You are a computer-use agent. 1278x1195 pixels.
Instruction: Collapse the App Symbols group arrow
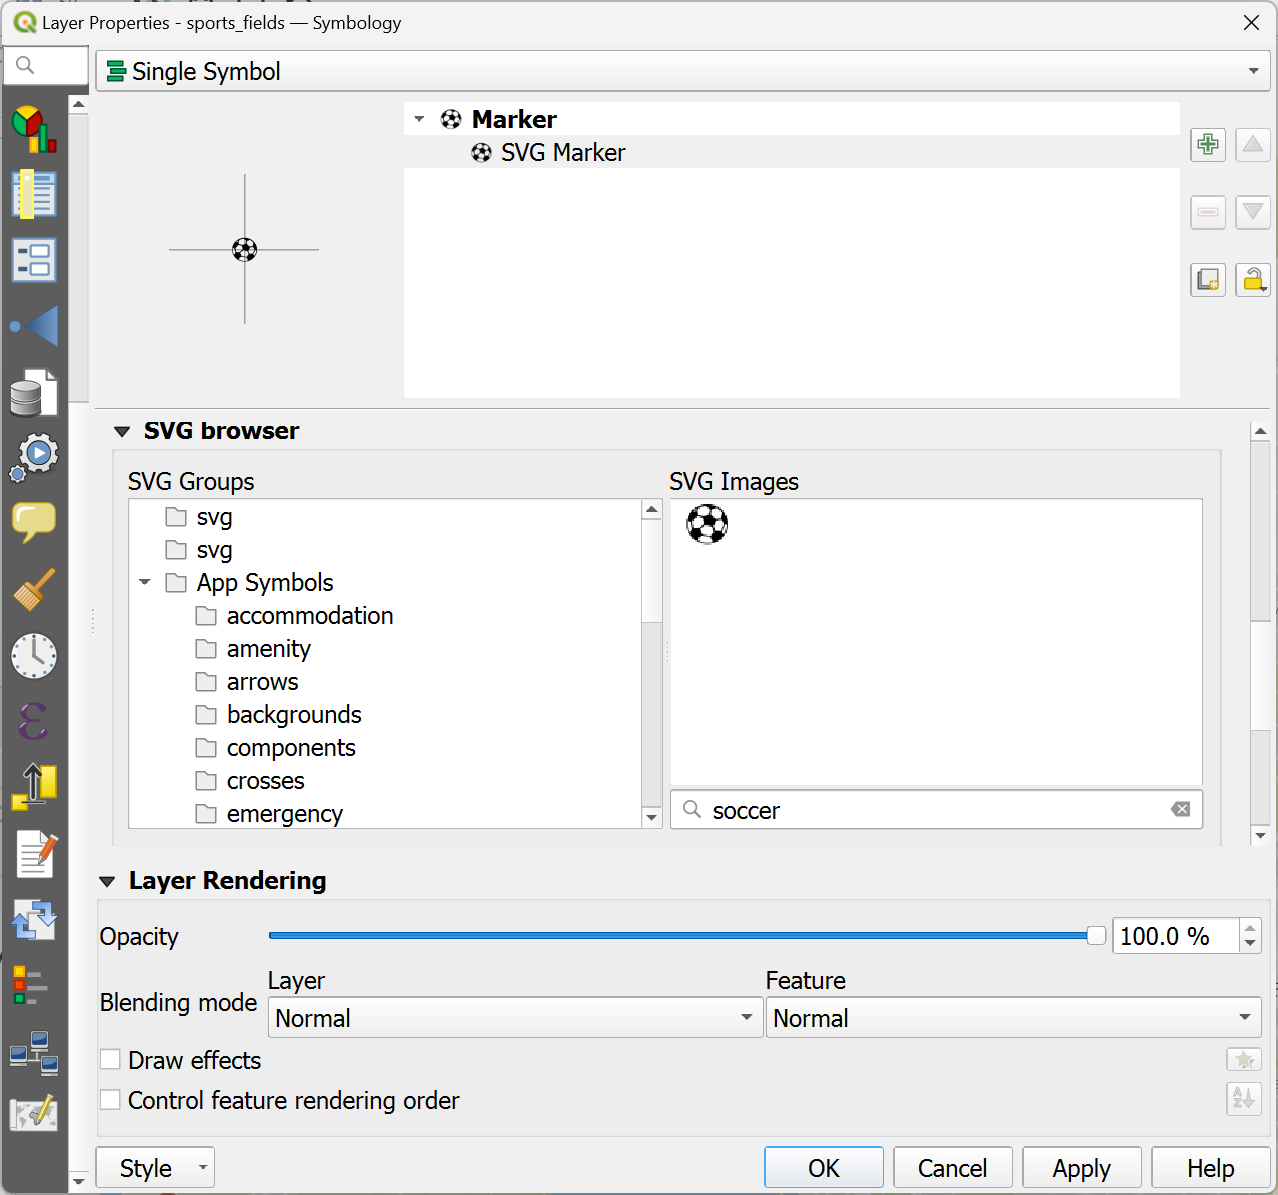click(x=145, y=582)
